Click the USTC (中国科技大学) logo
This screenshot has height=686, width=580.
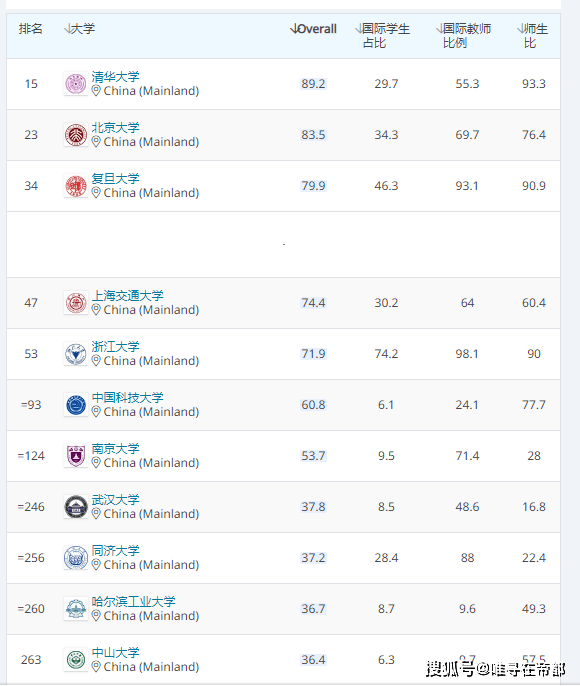click(76, 405)
